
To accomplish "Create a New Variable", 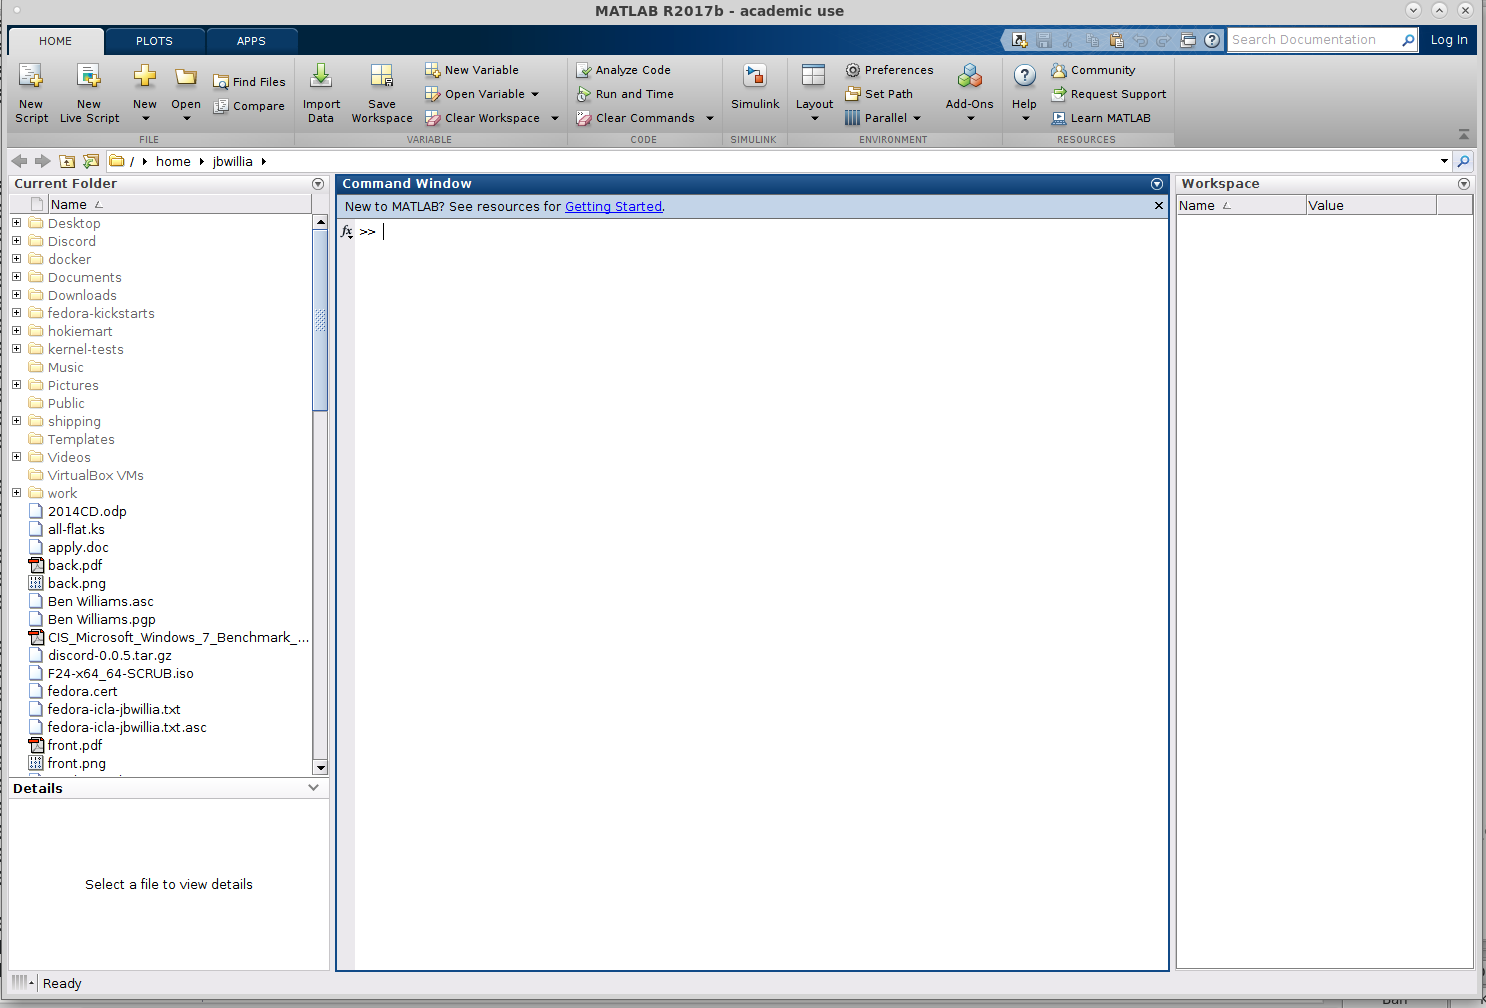I will pos(472,70).
